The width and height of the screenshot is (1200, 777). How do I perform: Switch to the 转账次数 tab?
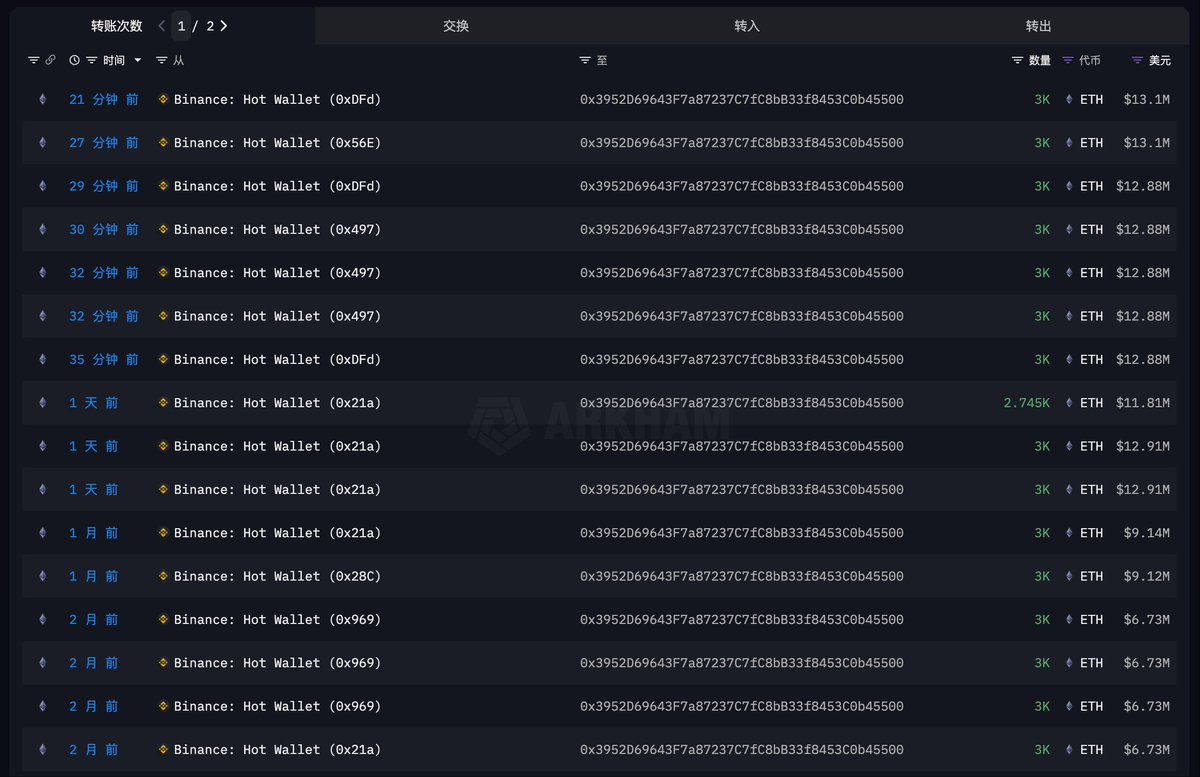pos(117,26)
